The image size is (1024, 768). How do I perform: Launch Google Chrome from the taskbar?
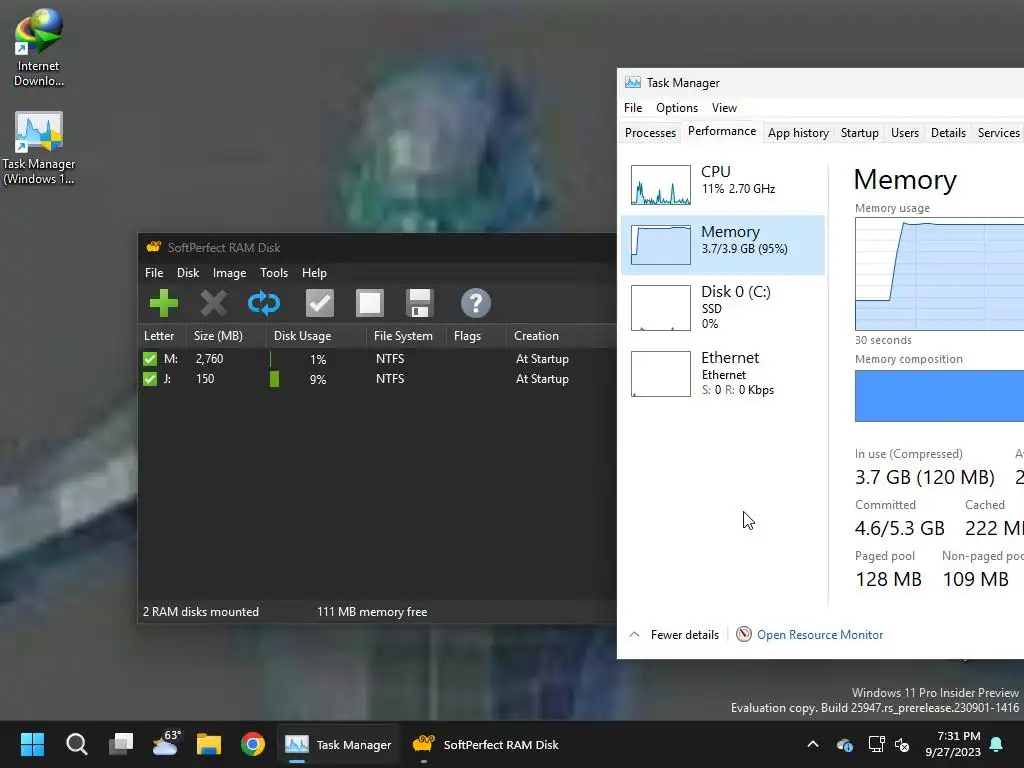coord(253,744)
